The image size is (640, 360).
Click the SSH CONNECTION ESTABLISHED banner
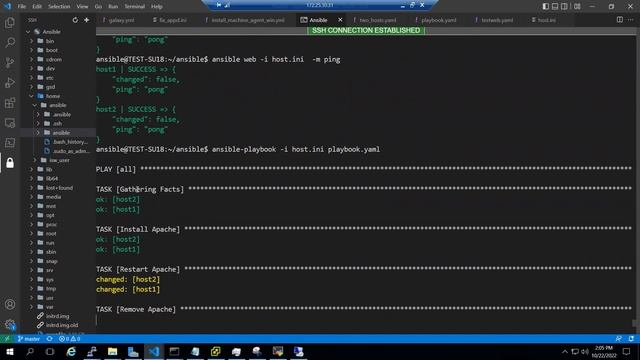click(x=366, y=31)
